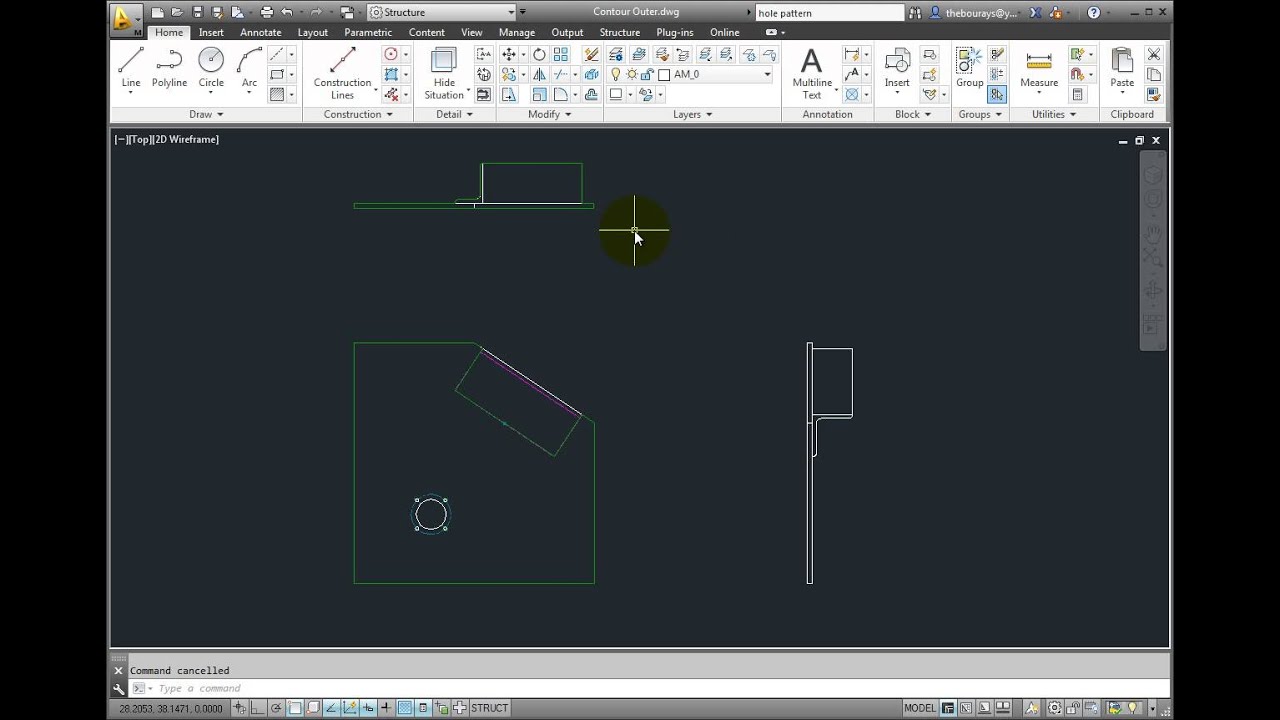Click the Paste clipboard tool
1280x720 pixels.
[x=1122, y=70]
